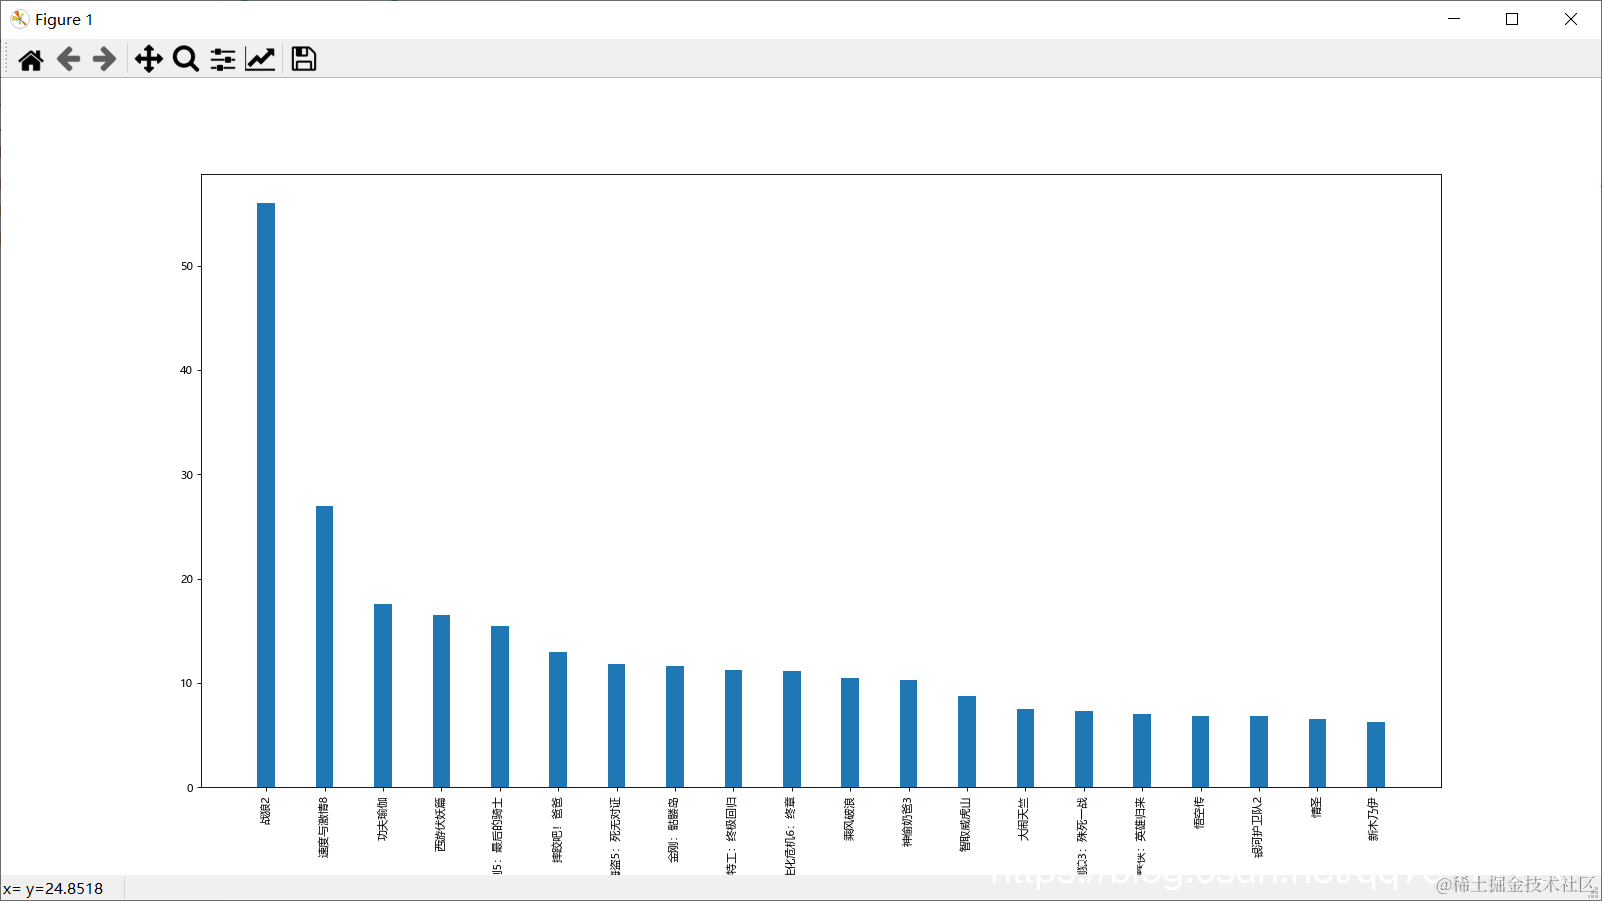Click the last bar for 新木乃伊

(1376, 755)
